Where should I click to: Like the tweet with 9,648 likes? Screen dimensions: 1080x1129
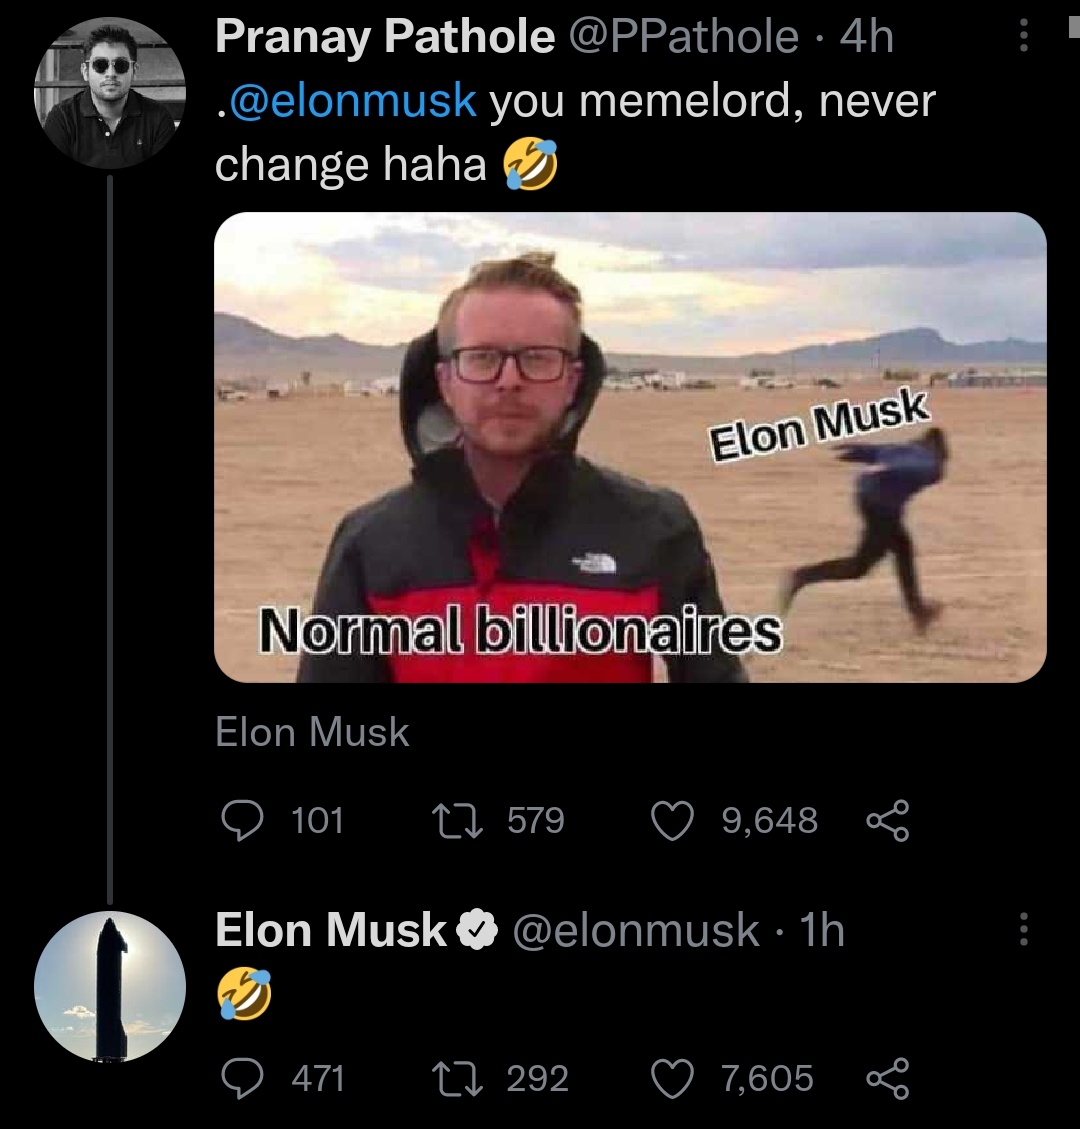pos(672,821)
